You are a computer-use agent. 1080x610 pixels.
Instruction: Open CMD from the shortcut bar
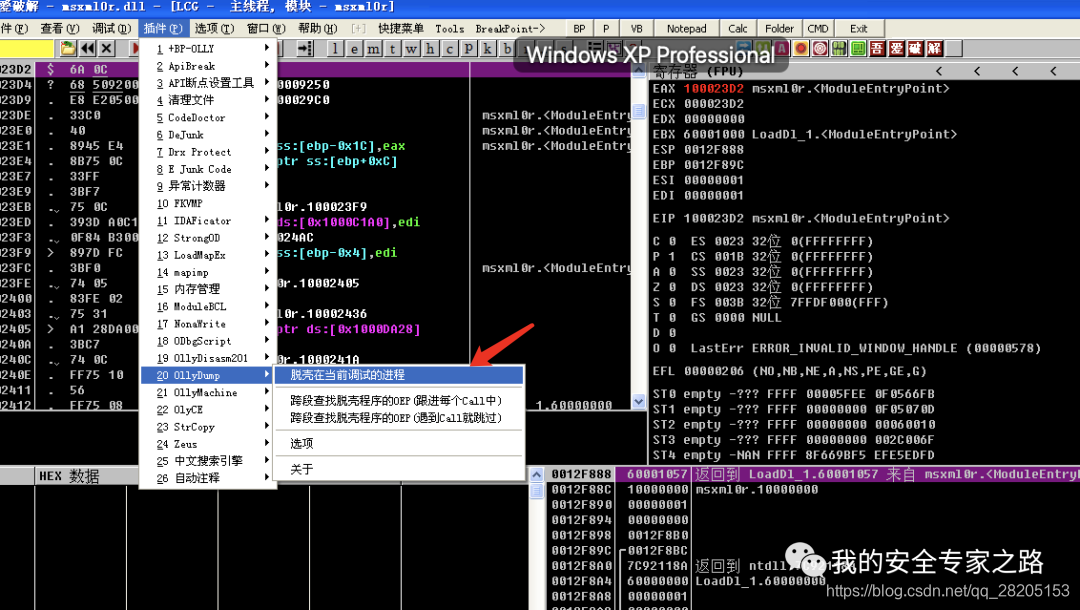pos(818,28)
